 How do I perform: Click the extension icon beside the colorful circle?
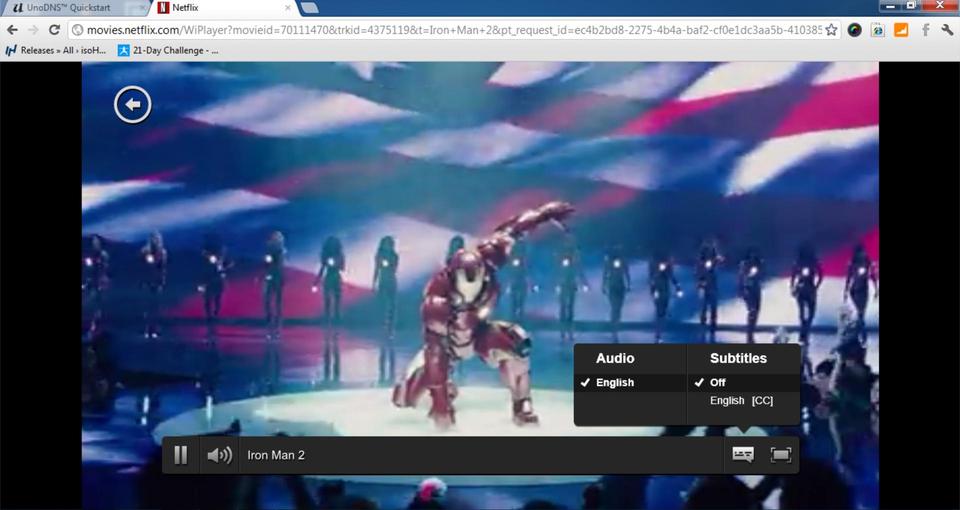[x=878, y=30]
